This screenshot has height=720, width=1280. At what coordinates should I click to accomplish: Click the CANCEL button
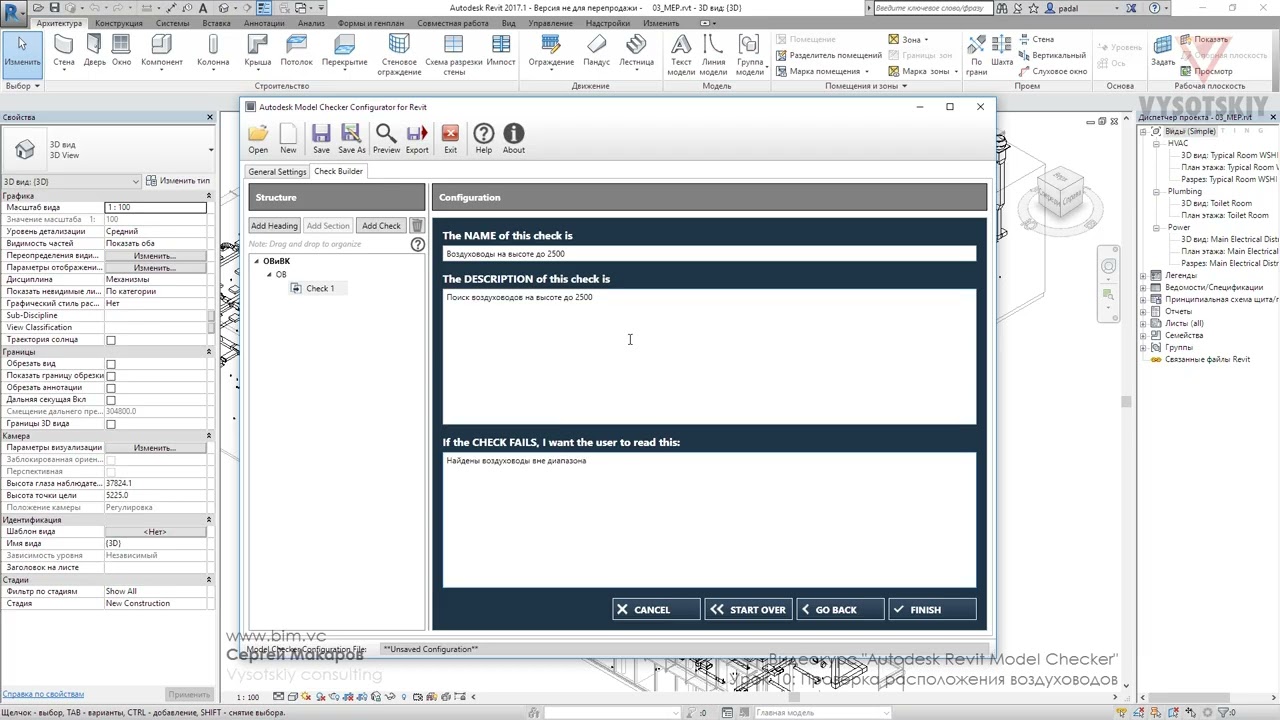(x=656, y=609)
